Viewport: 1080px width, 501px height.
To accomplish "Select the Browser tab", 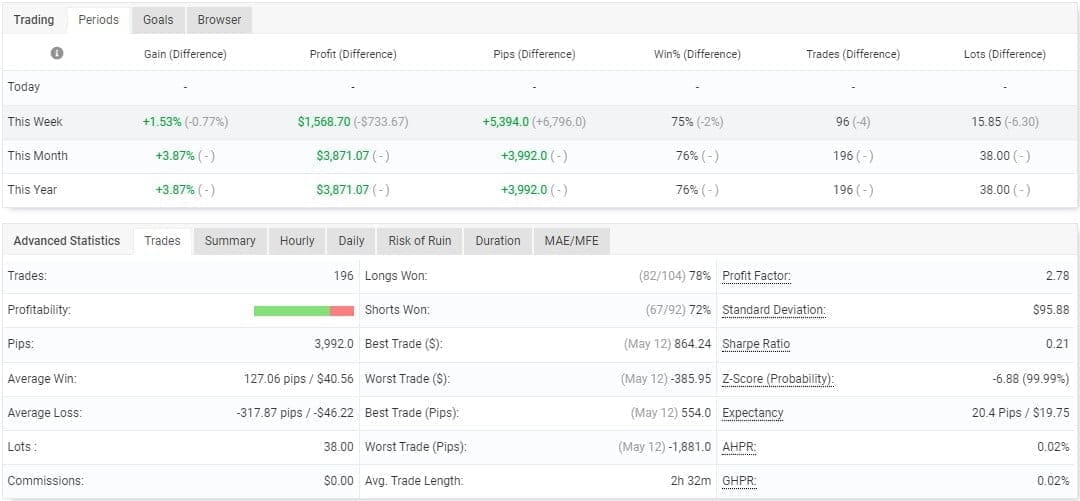I will tap(219, 20).
